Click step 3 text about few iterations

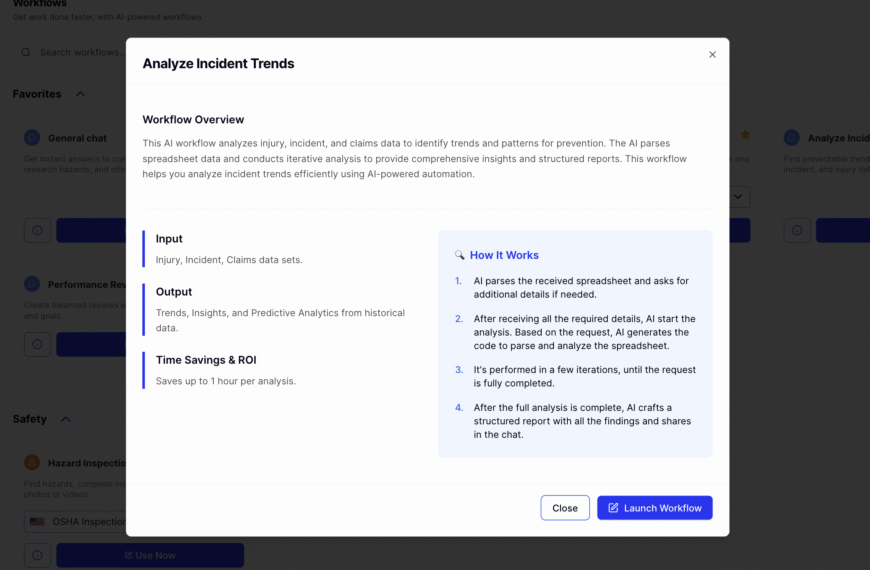584,376
